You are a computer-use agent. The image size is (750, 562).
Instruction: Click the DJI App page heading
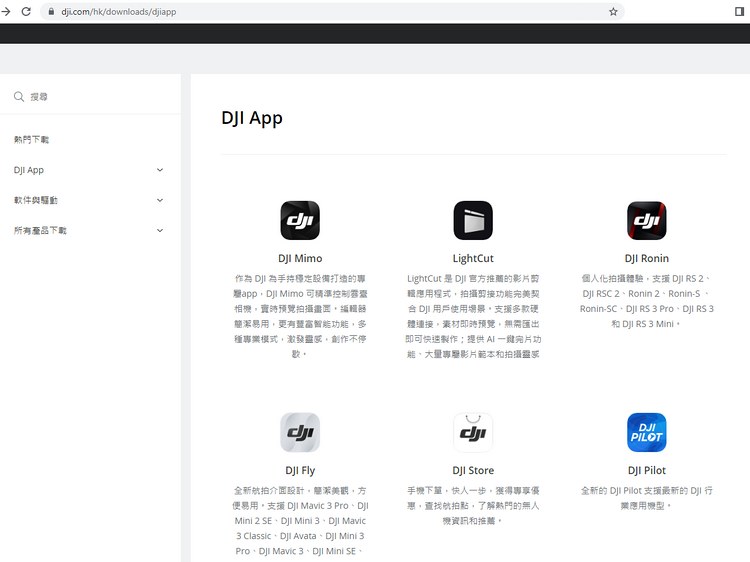[x=252, y=118]
